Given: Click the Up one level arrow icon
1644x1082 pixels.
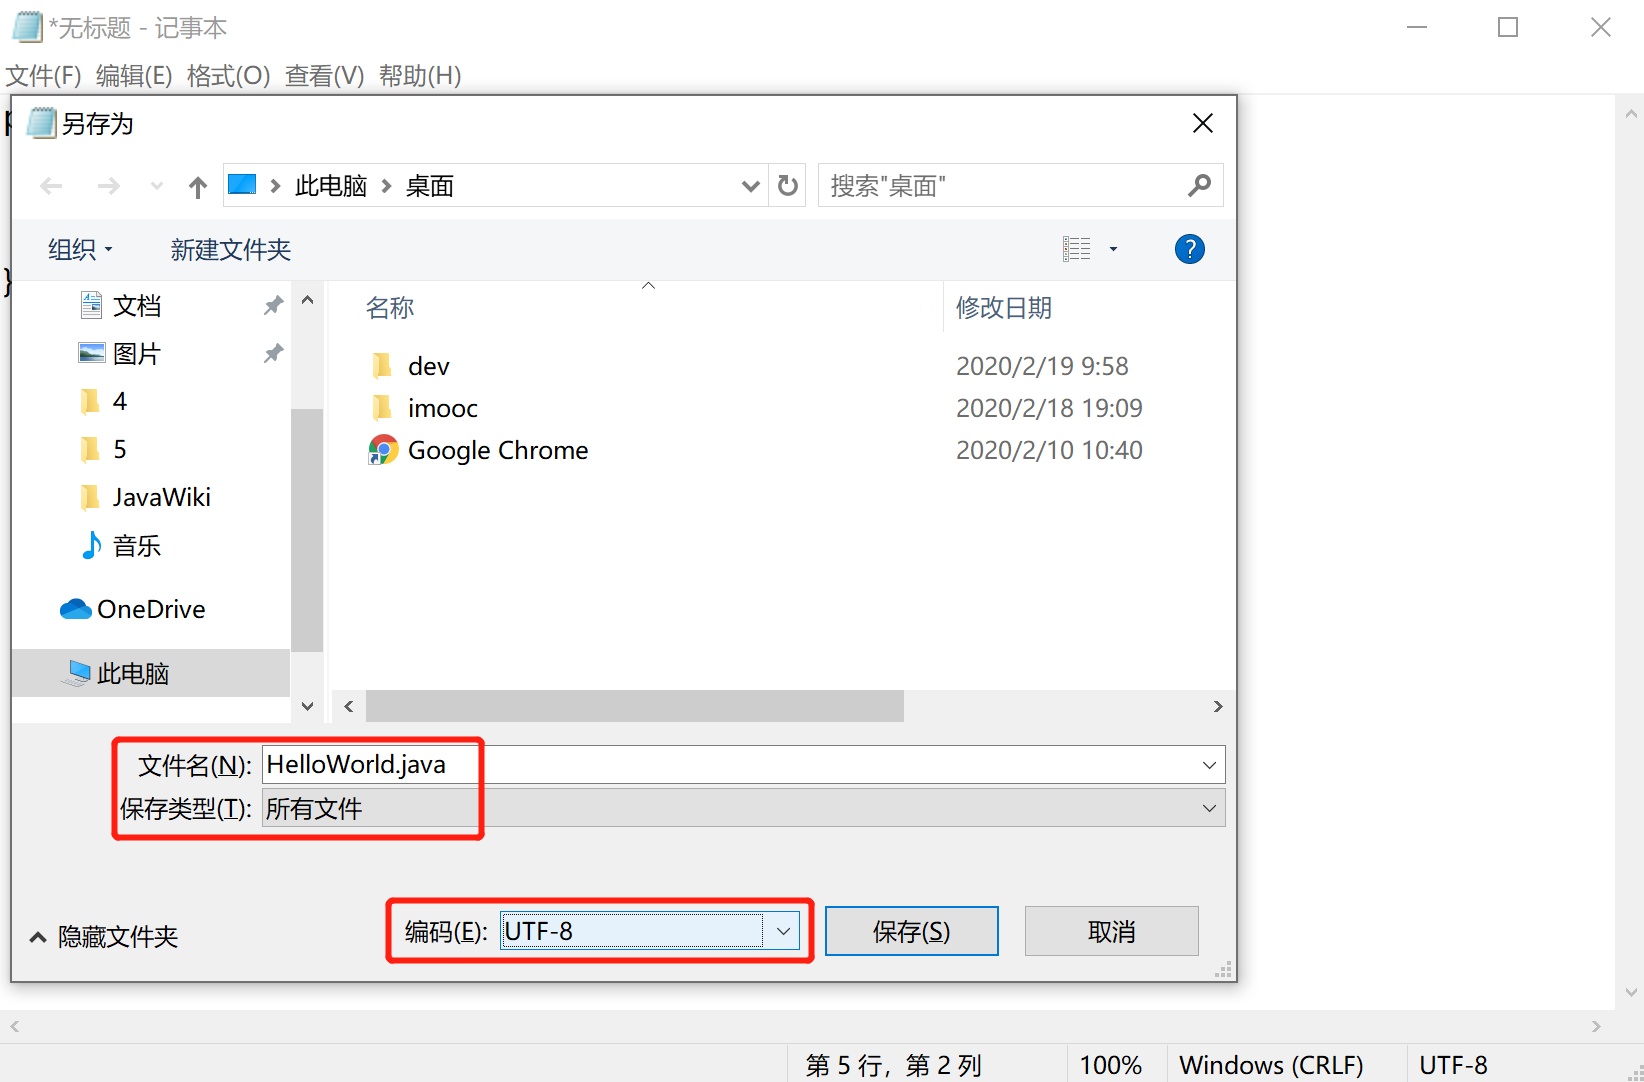Looking at the screenshot, I should pos(197,186).
